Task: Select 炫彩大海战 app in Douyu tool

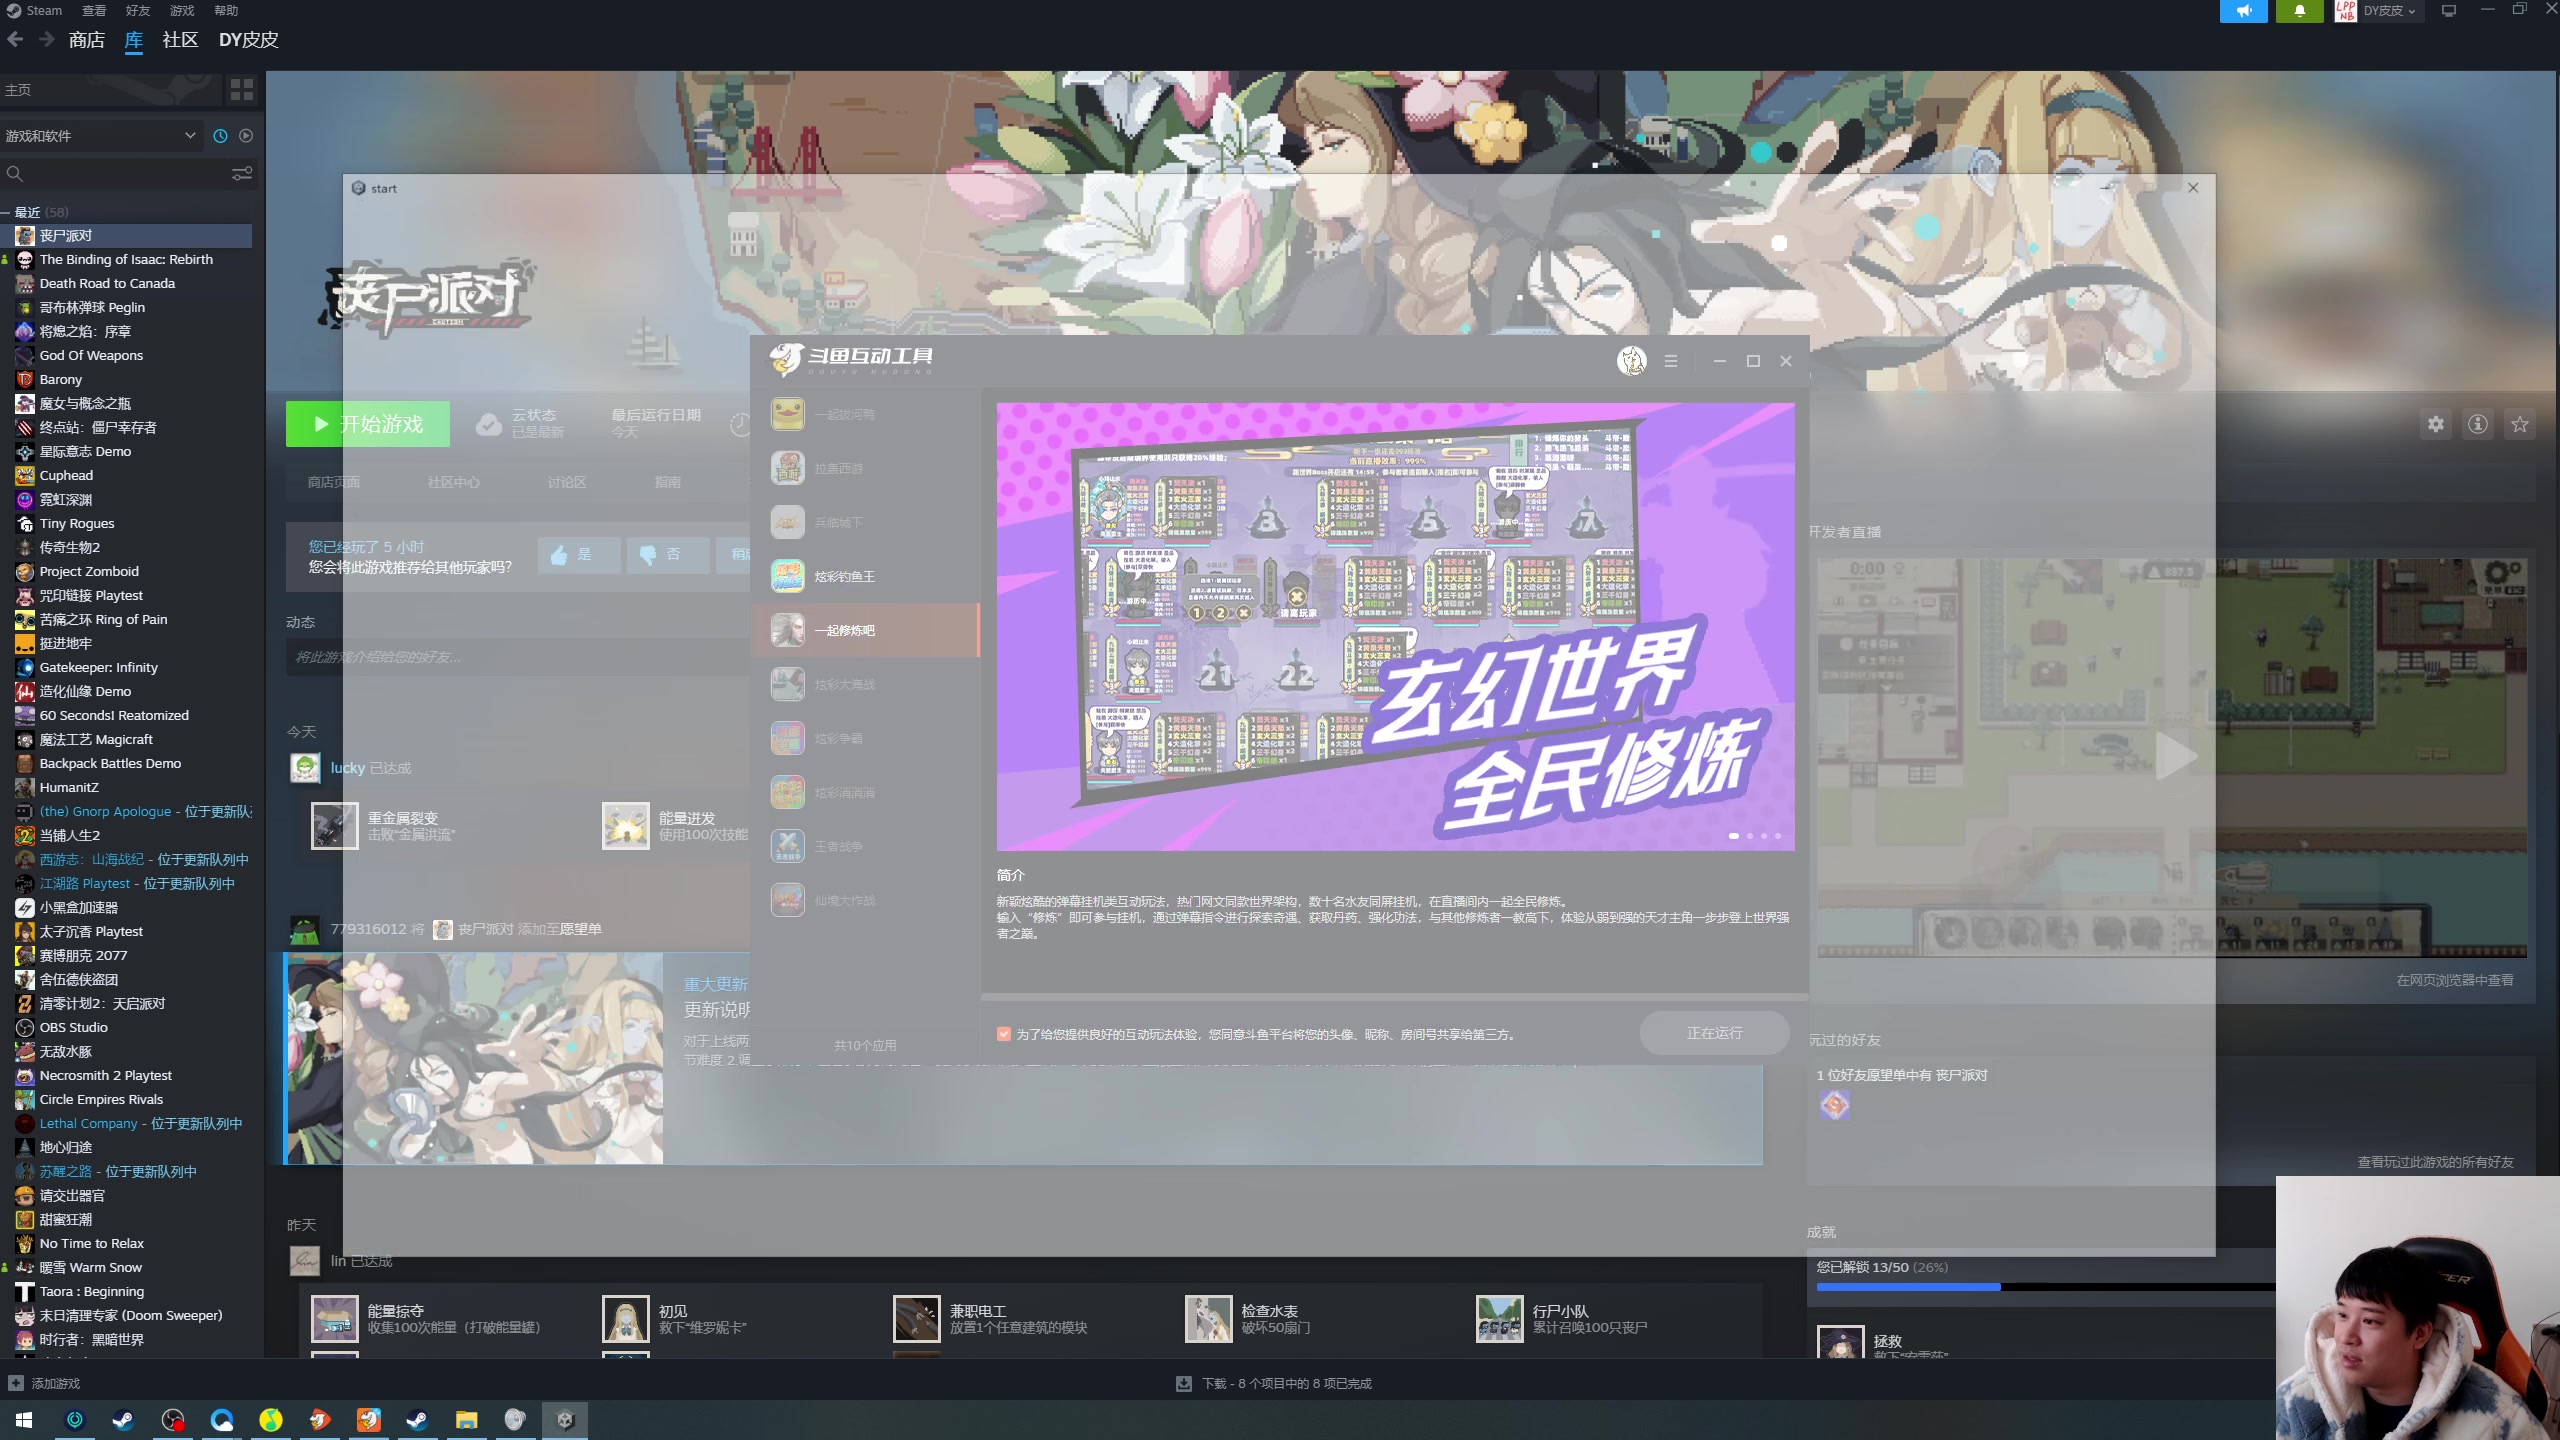Action: click(865, 684)
